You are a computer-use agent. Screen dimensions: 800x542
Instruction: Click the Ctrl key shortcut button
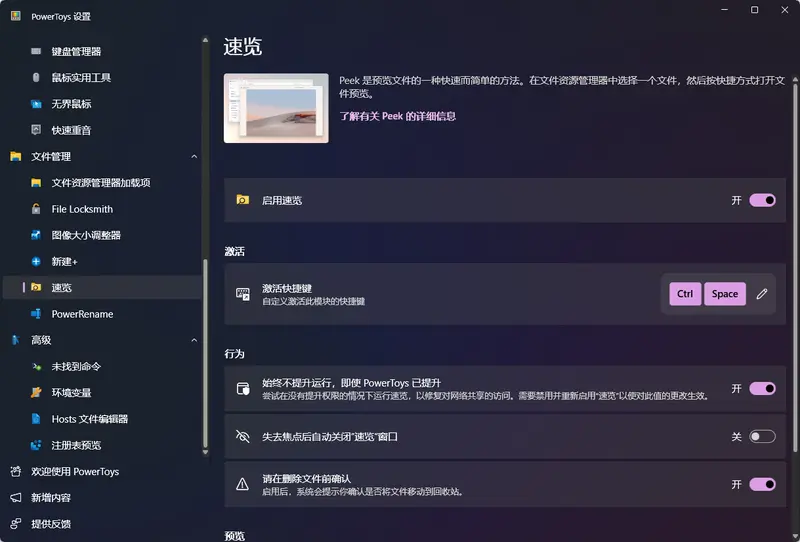click(x=685, y=294)
